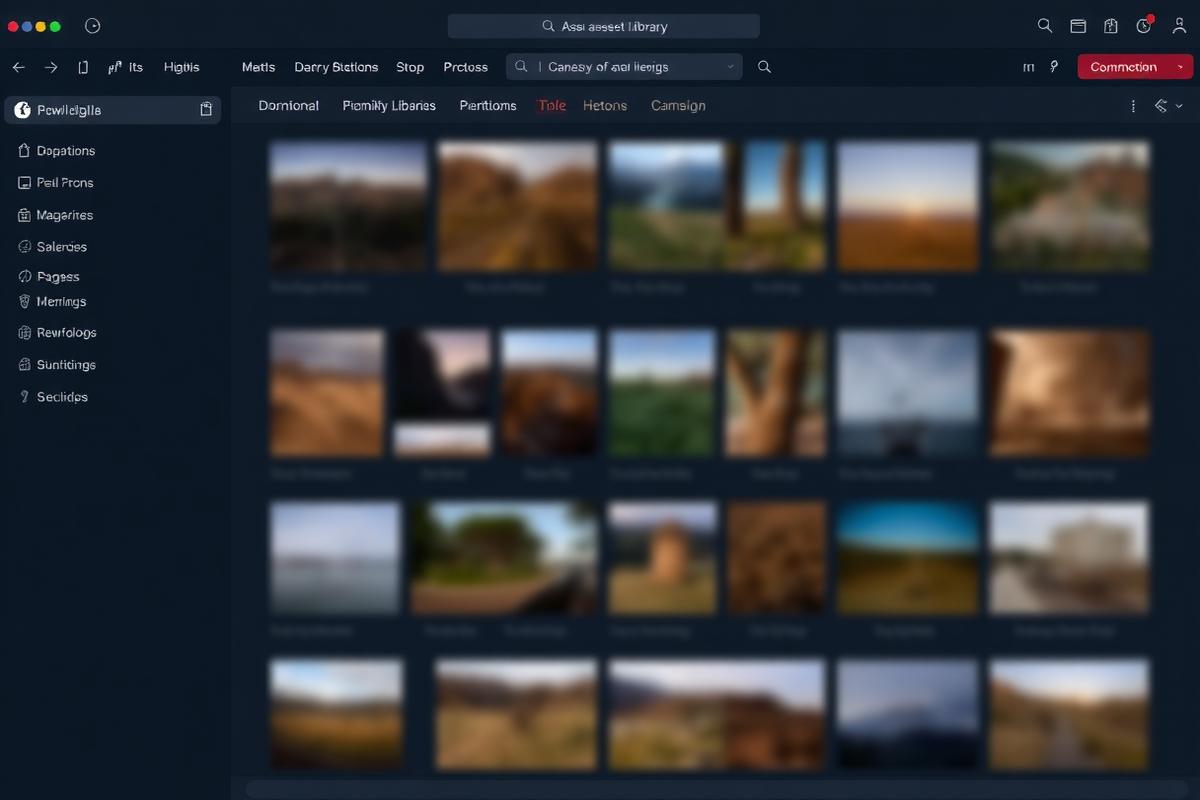1200x800 pixels.
Task: Open the blue sky field thumbnail in third row
Action: point(908,557)
